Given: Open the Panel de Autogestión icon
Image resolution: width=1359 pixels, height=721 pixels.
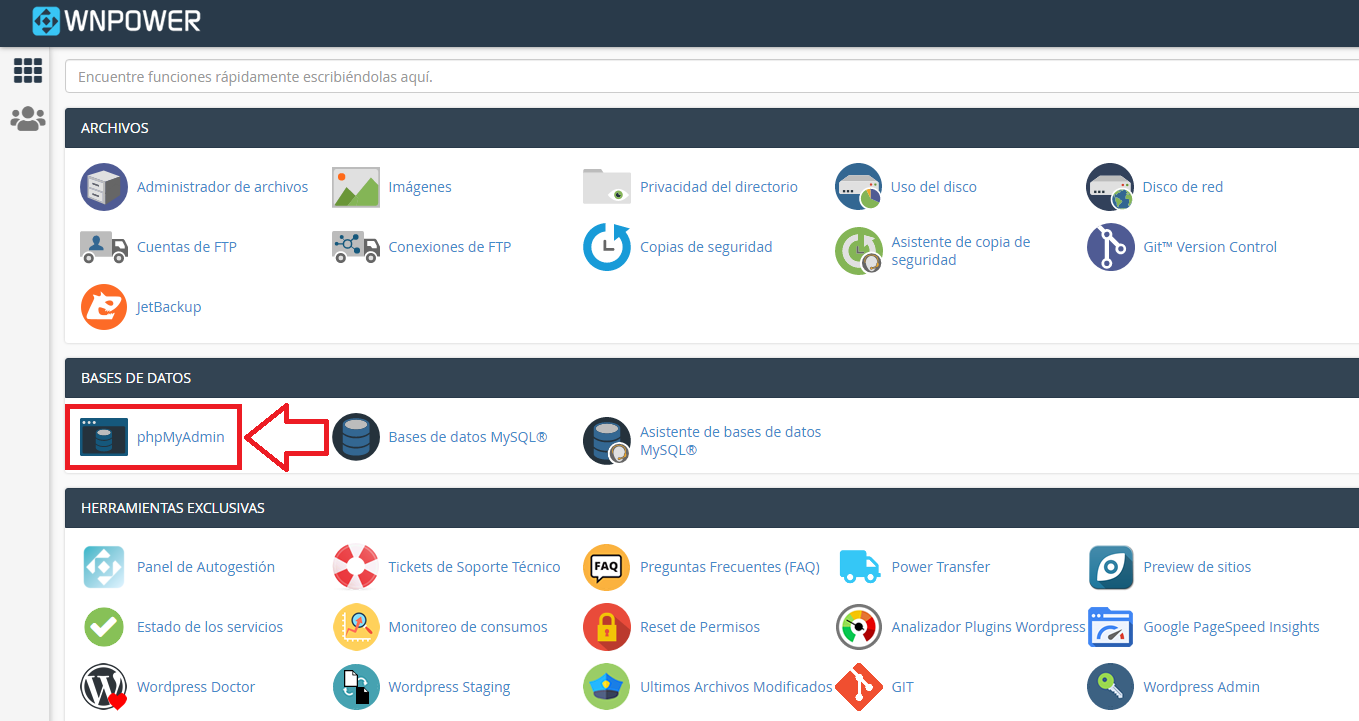Looking at the screenshot, I should point(104,567).
